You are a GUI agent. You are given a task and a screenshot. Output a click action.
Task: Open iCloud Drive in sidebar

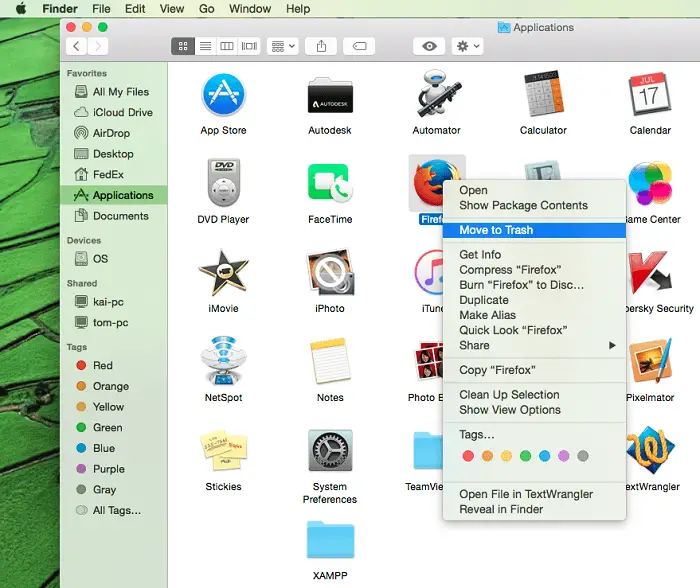point(113,113)
